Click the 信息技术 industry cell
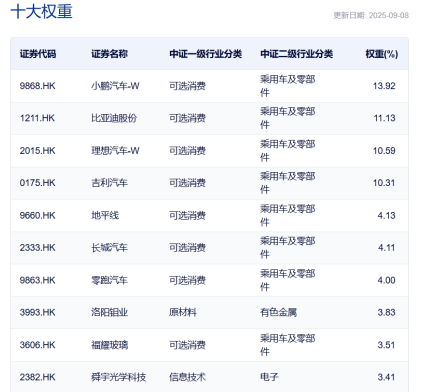 tap(187, 377)
